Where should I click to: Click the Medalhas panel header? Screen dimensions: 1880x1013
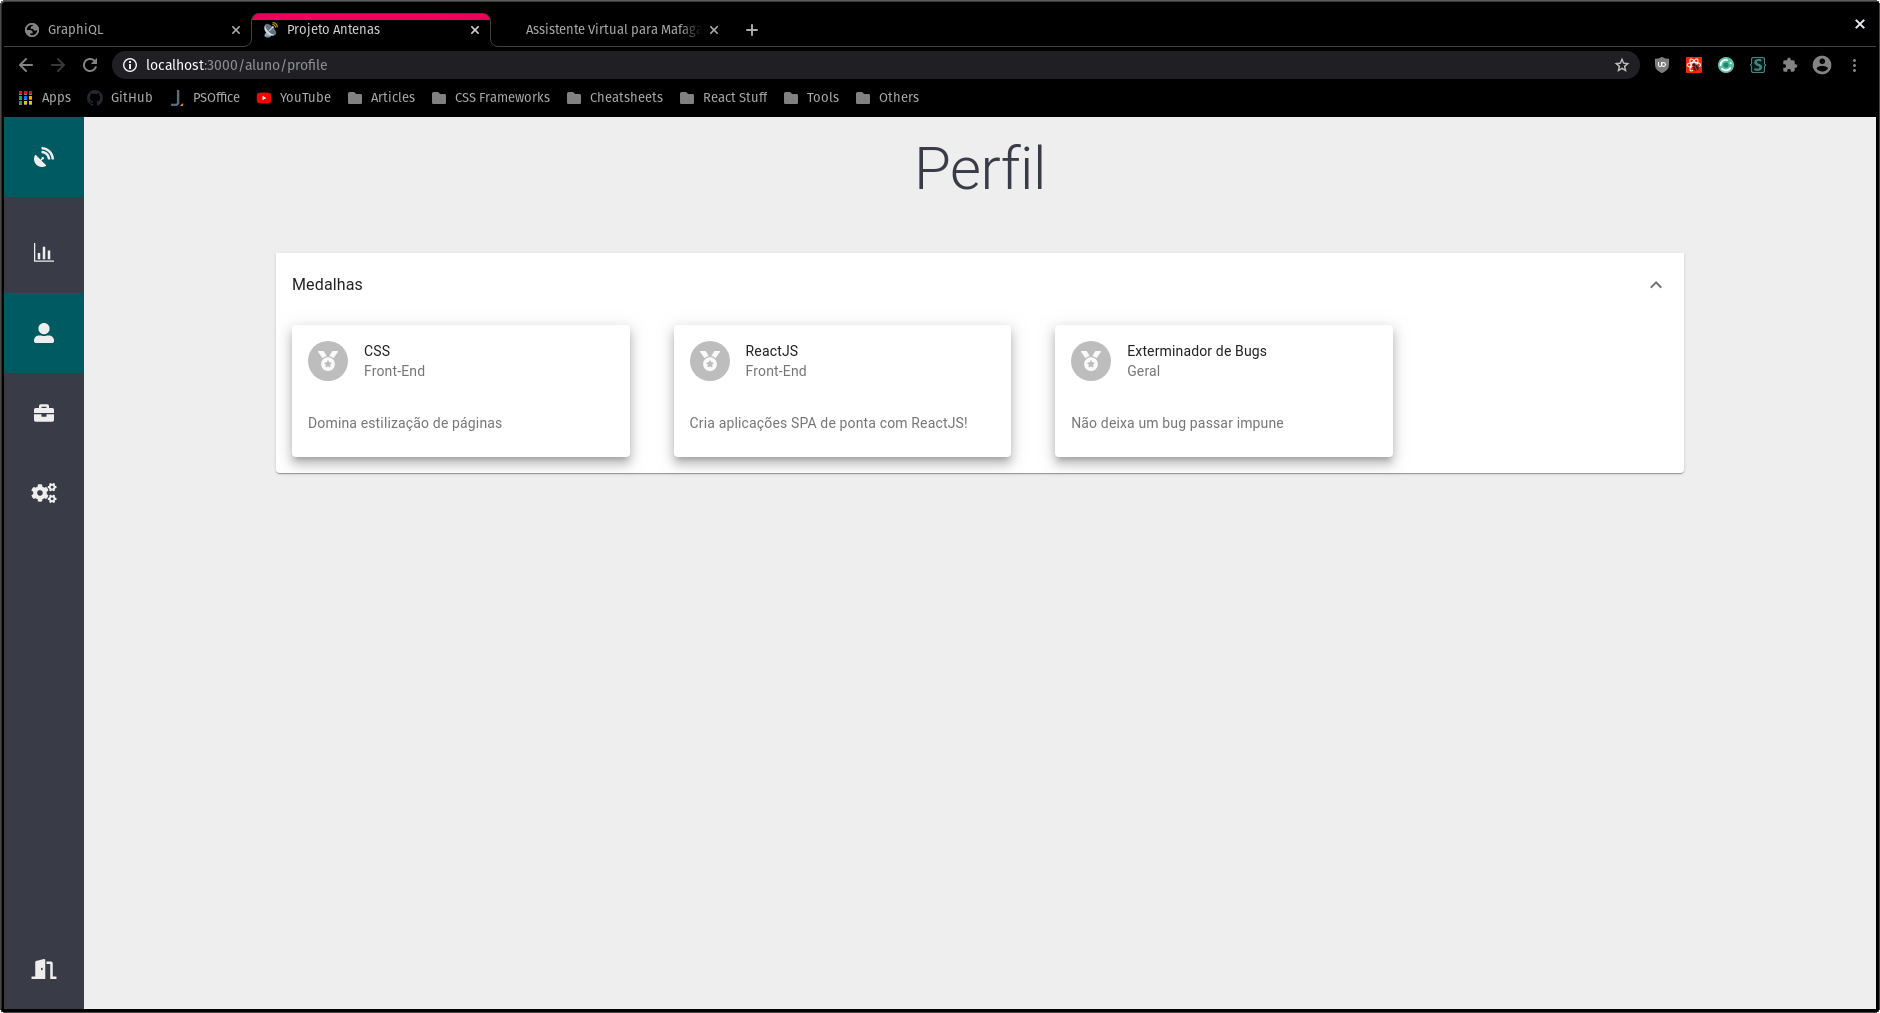point(980,285)
